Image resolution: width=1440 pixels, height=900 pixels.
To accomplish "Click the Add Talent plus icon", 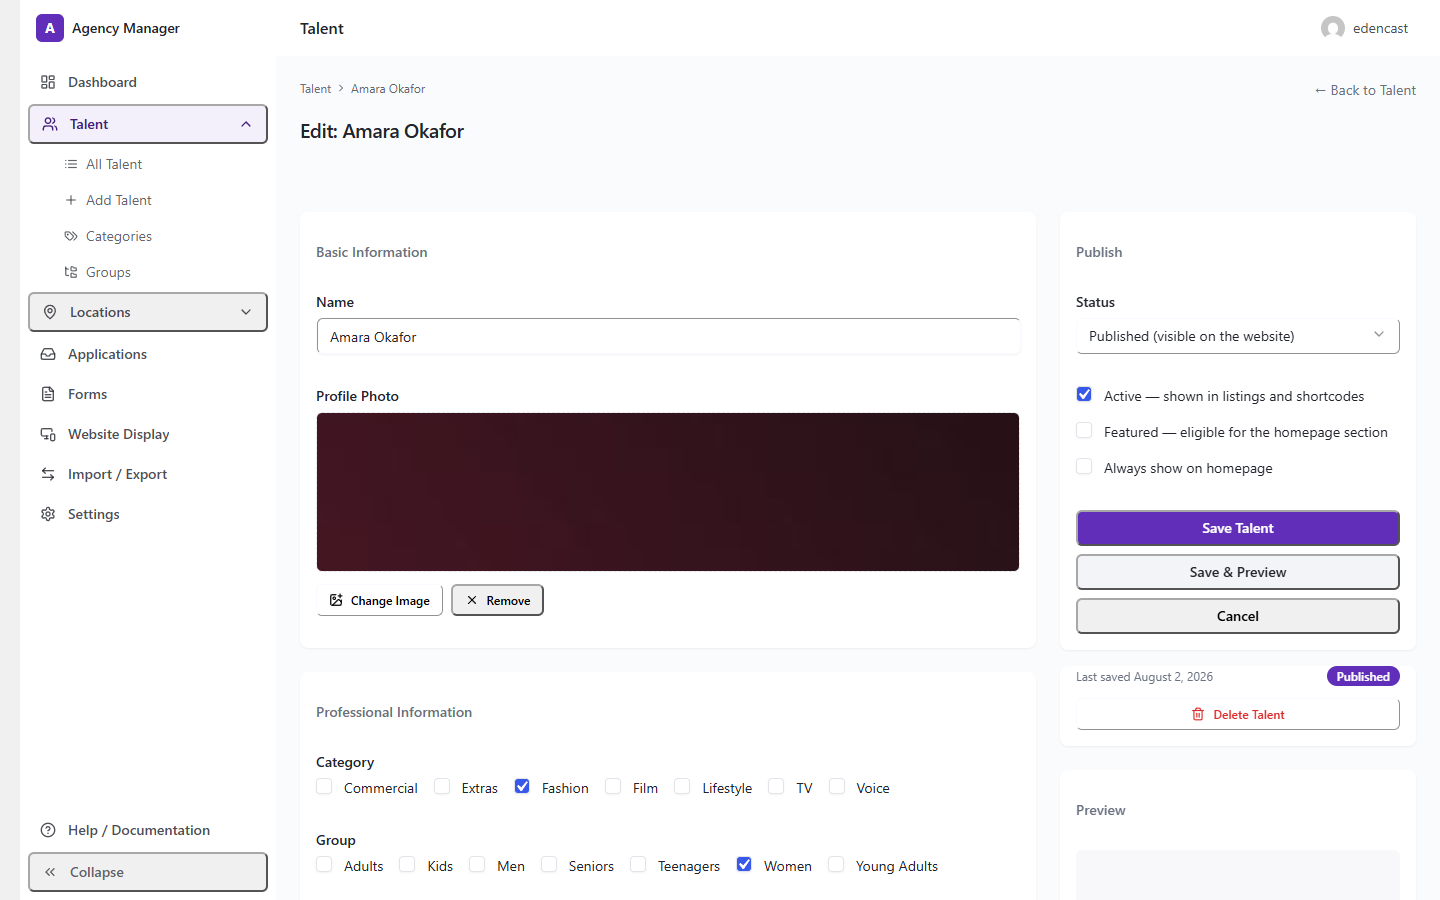I will click(x=71, y=200).
